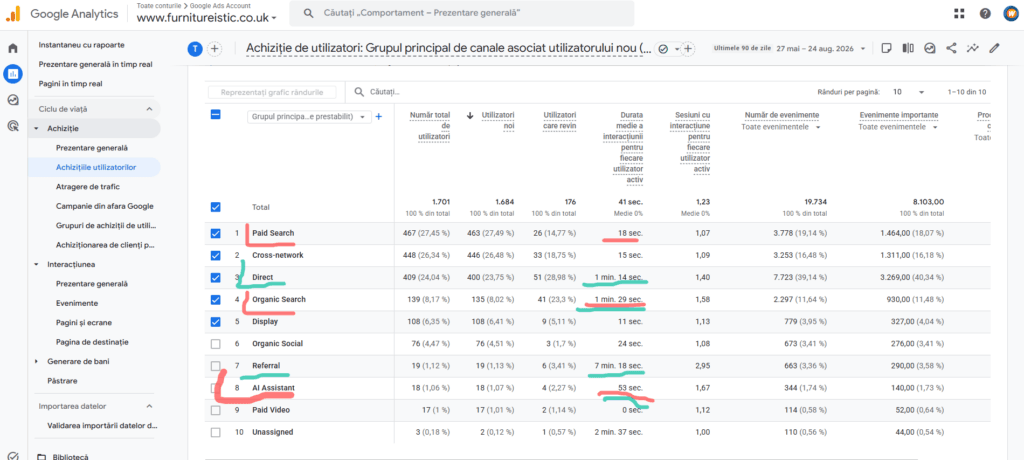
Task: Open Pagina de destinație report
Action: 92,342
